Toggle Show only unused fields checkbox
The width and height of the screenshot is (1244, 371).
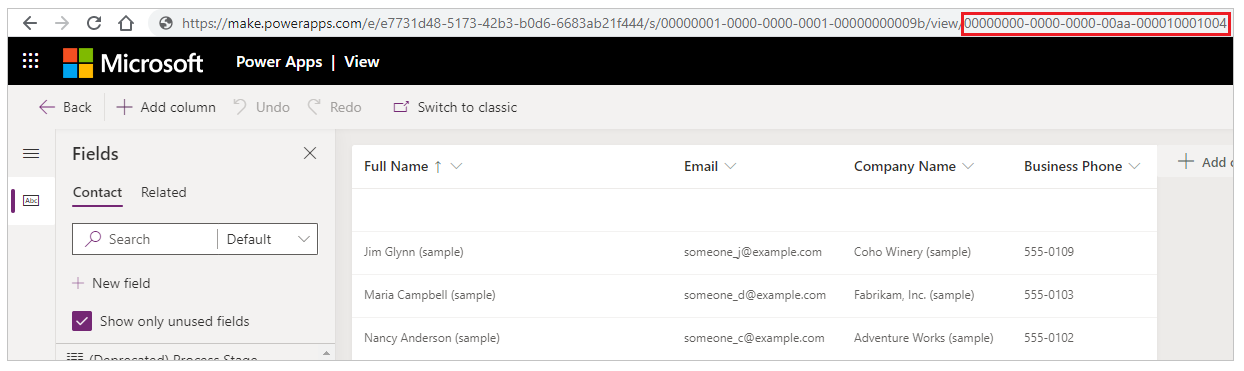click(x=82, y=321)
